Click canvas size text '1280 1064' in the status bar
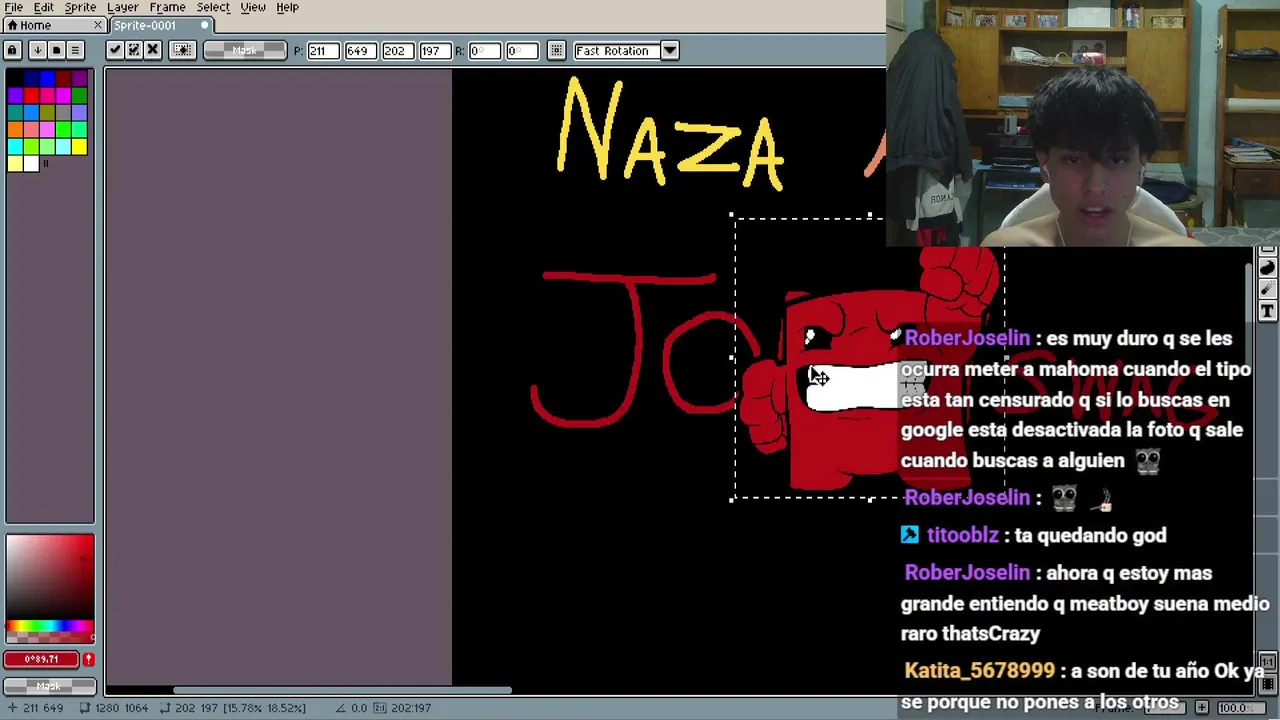 (122, 708)
